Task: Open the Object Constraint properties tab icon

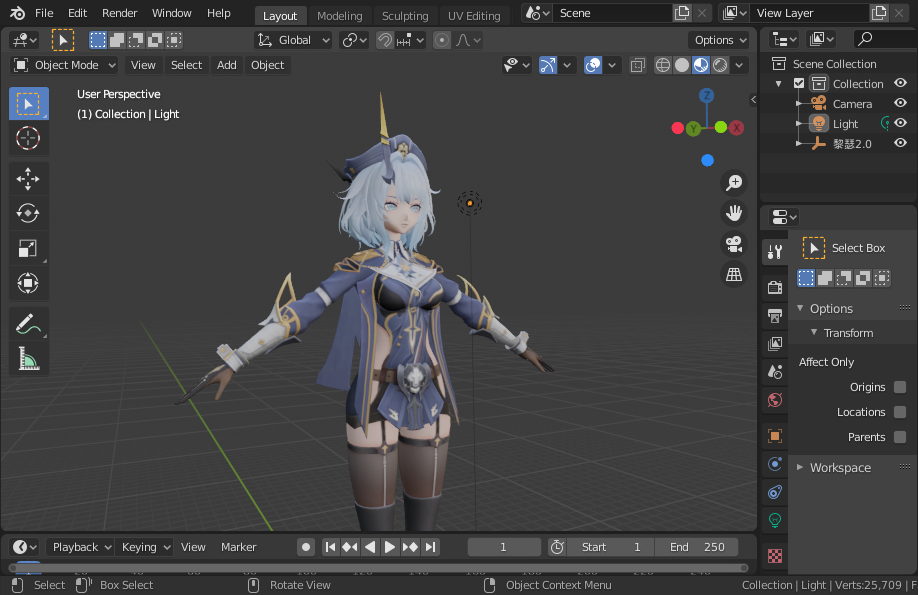Action: (775, 493)
